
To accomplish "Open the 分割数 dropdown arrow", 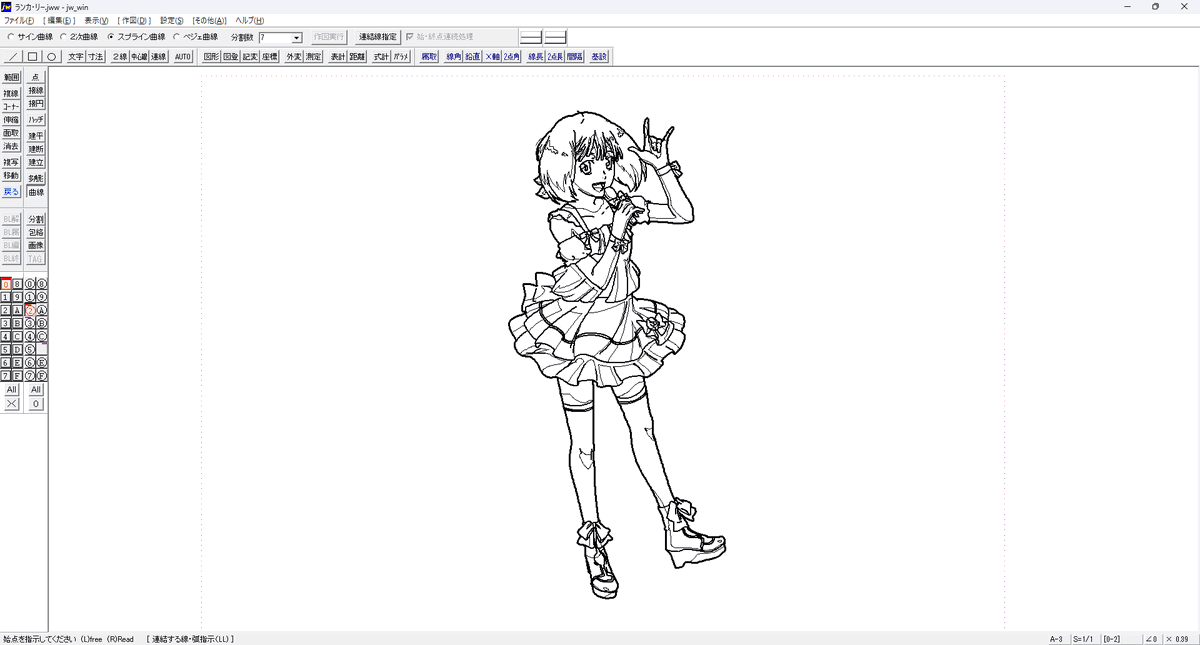I will tap(297, 37).
